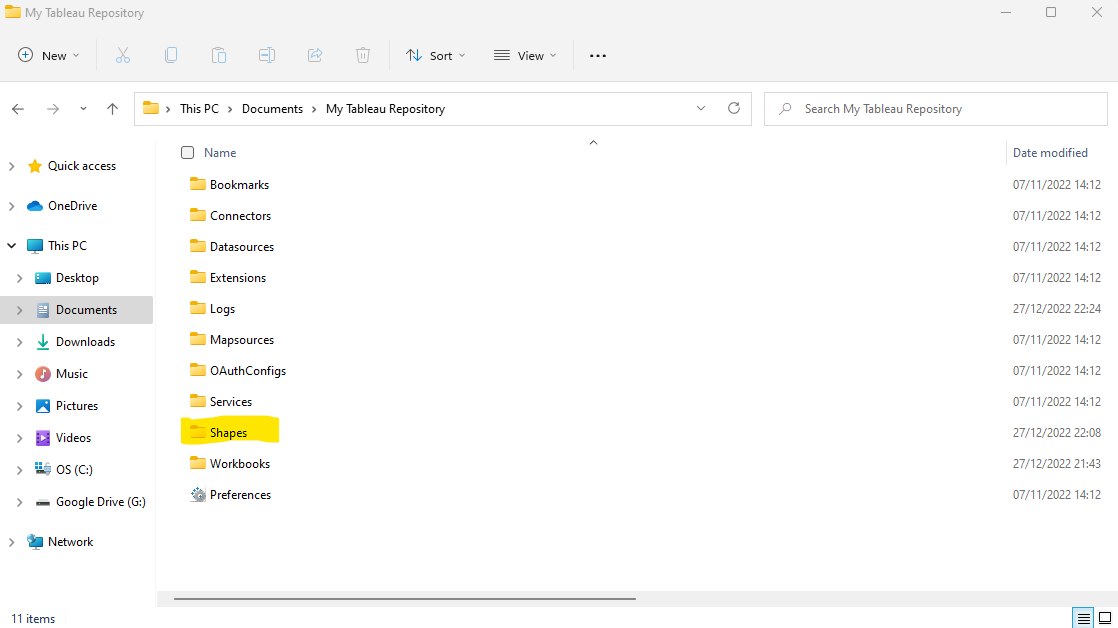Open address bar history dropdown

click(701, 108)
